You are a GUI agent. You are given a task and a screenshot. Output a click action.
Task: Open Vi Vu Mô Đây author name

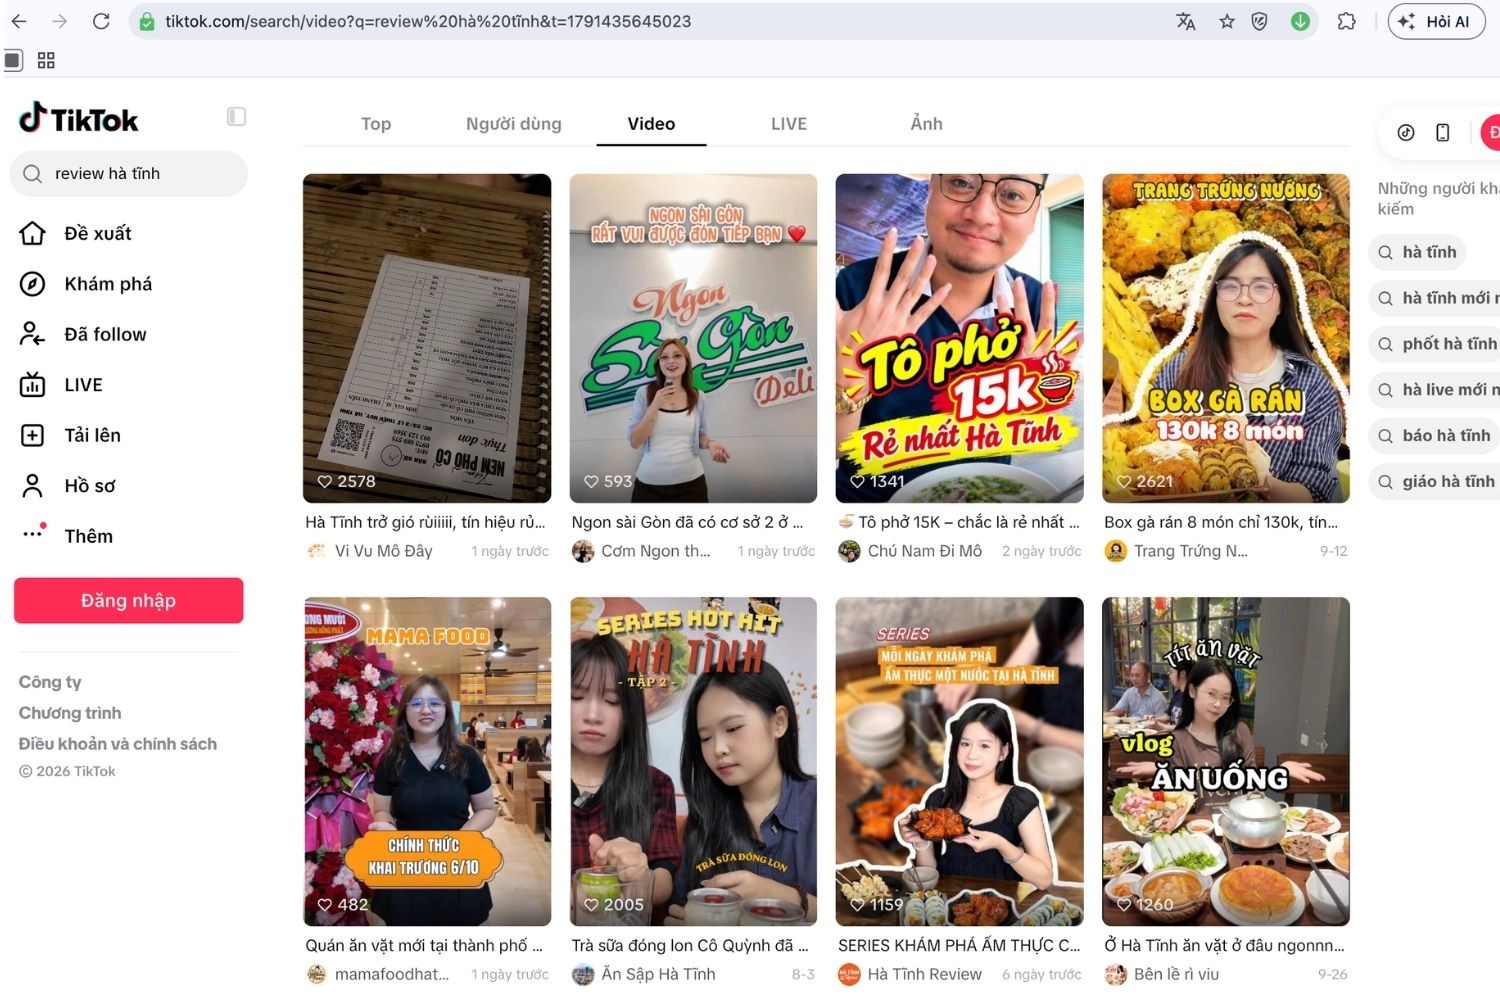click(384, 551)
